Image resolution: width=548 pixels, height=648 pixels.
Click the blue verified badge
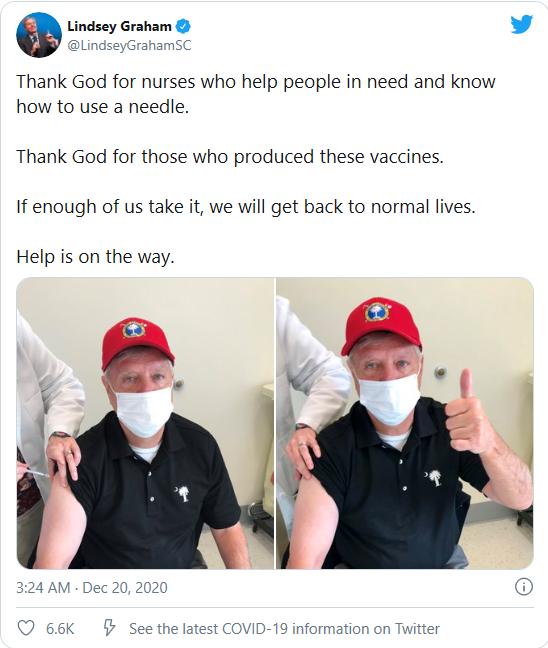[183, 26]
